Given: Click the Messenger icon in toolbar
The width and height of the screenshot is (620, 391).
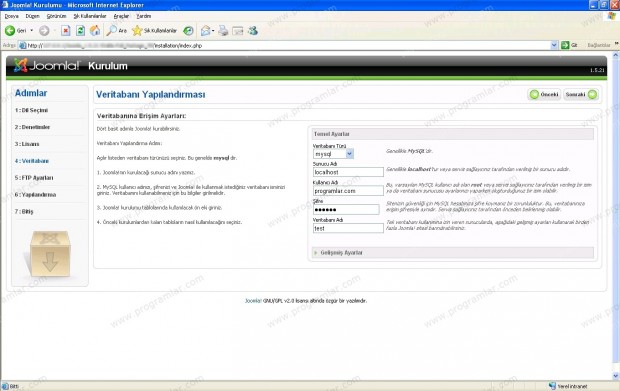Looking at the screenshot, I should [x=253, y=31].
